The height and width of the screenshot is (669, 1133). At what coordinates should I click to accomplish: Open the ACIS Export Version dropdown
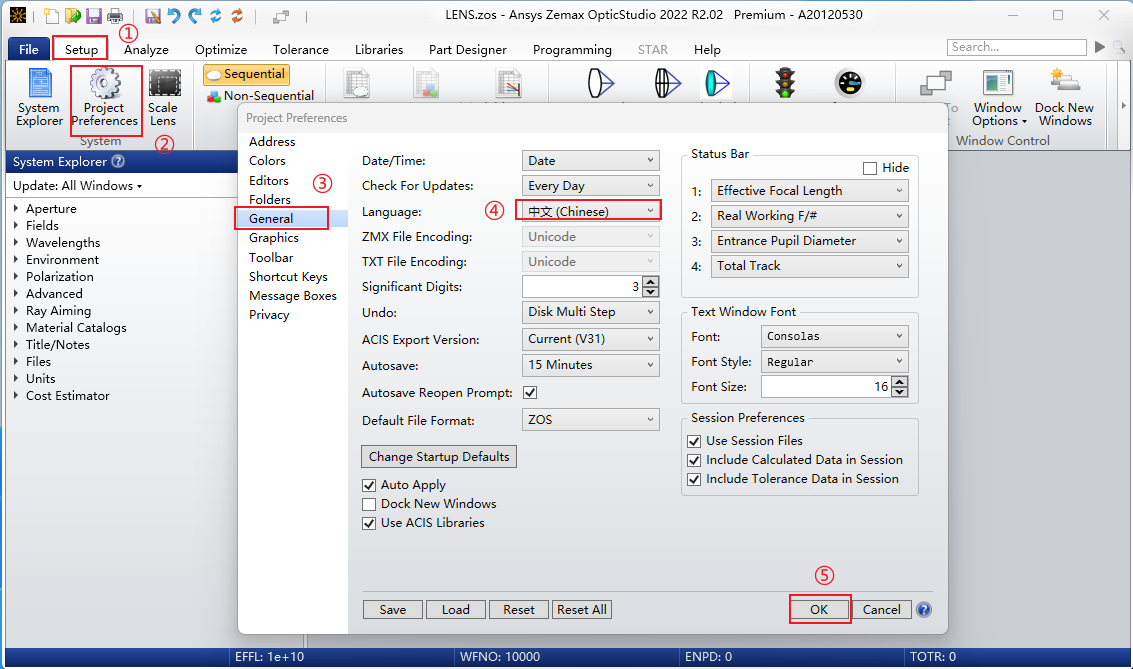click(590, 339)
